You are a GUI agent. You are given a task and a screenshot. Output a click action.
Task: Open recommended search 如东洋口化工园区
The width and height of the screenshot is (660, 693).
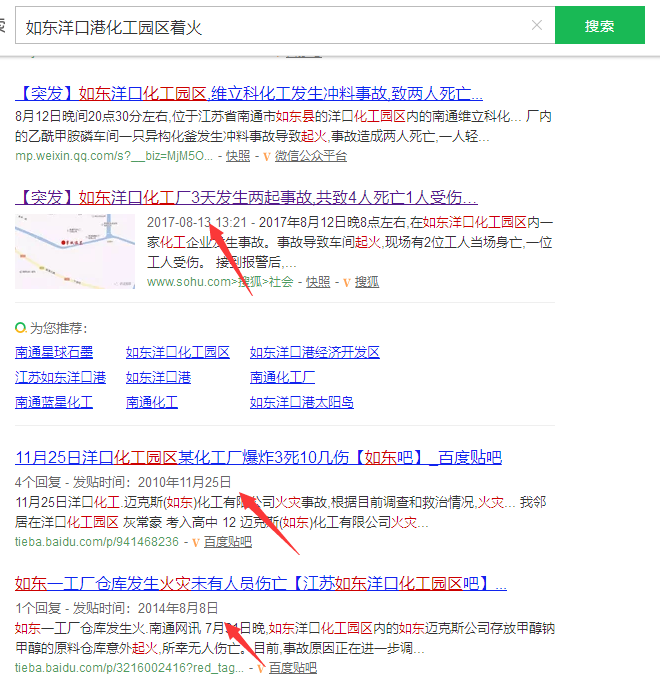(178, 352)
